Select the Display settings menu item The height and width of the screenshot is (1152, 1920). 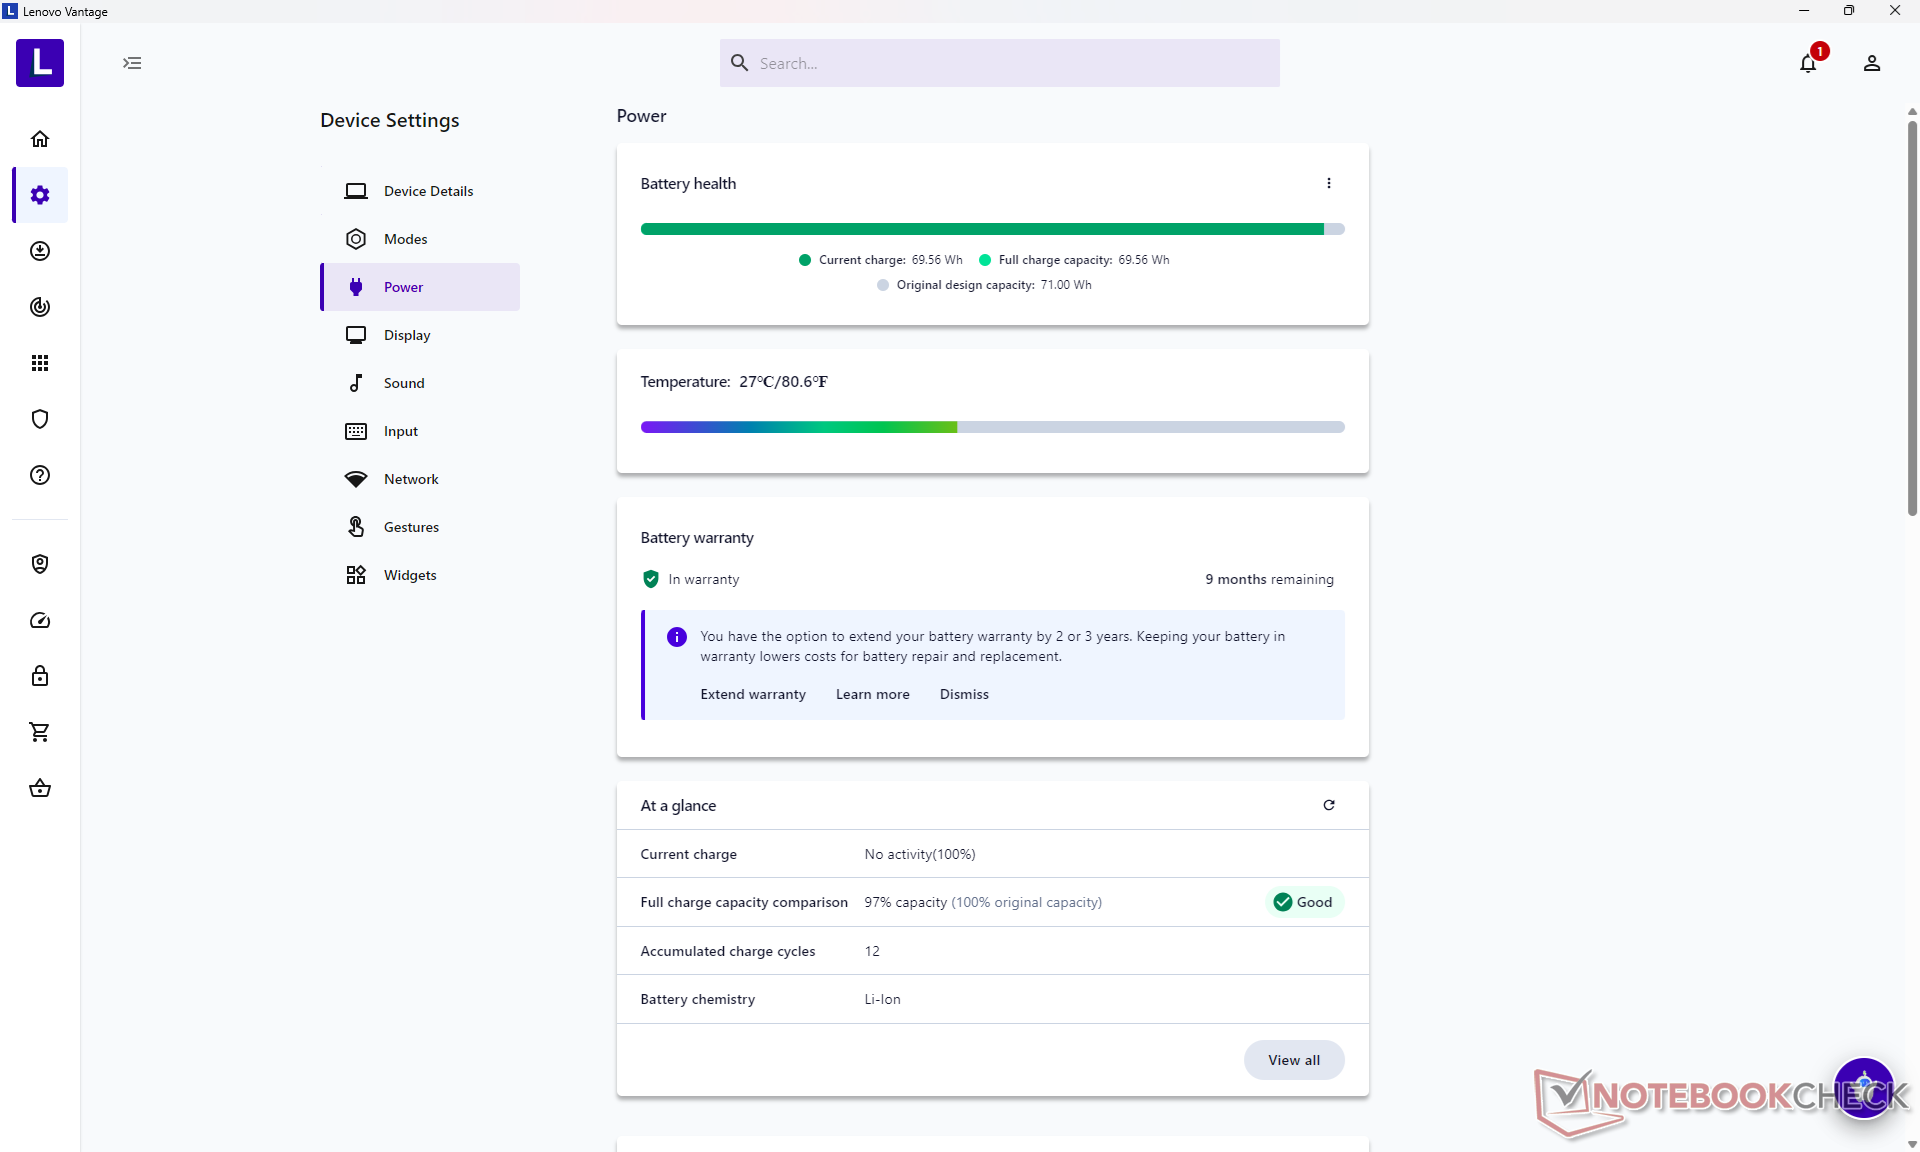pyautogui.click(x=406, y=335)
